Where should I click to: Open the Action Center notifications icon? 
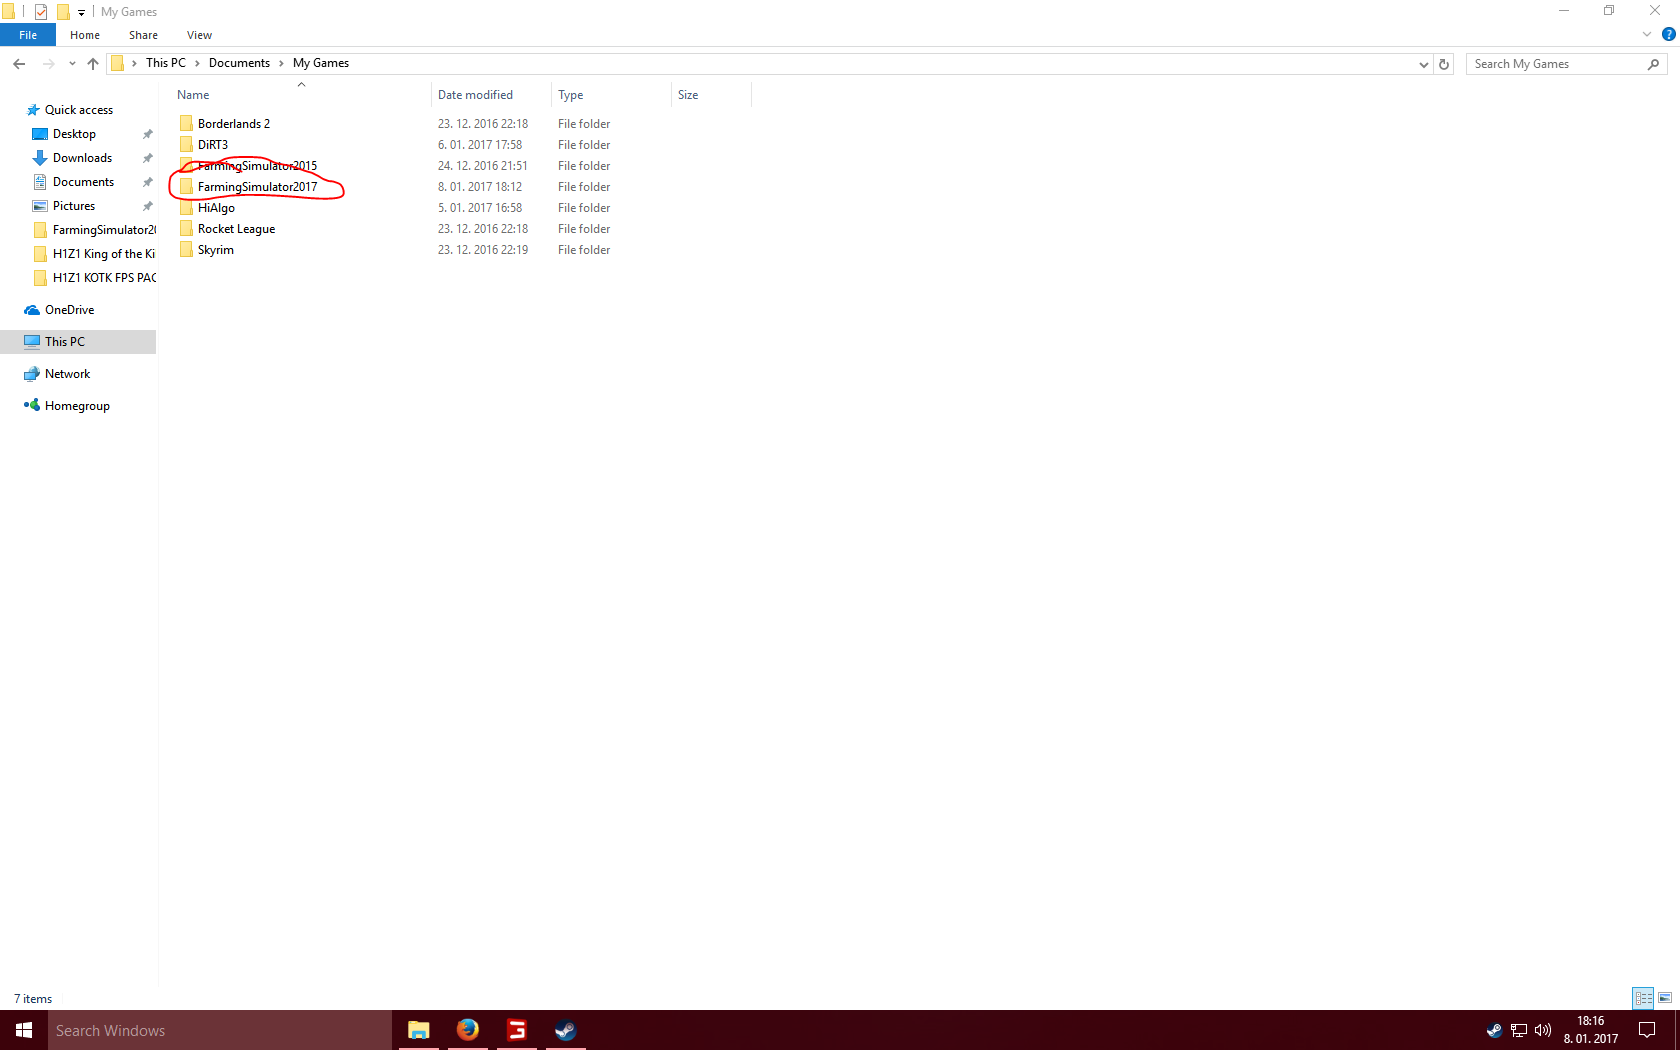pos(1647,1030)
